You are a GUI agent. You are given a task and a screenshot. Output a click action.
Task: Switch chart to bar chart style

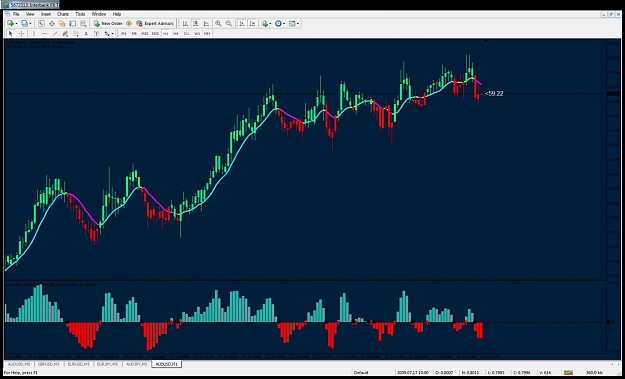[x=185, y=24]
